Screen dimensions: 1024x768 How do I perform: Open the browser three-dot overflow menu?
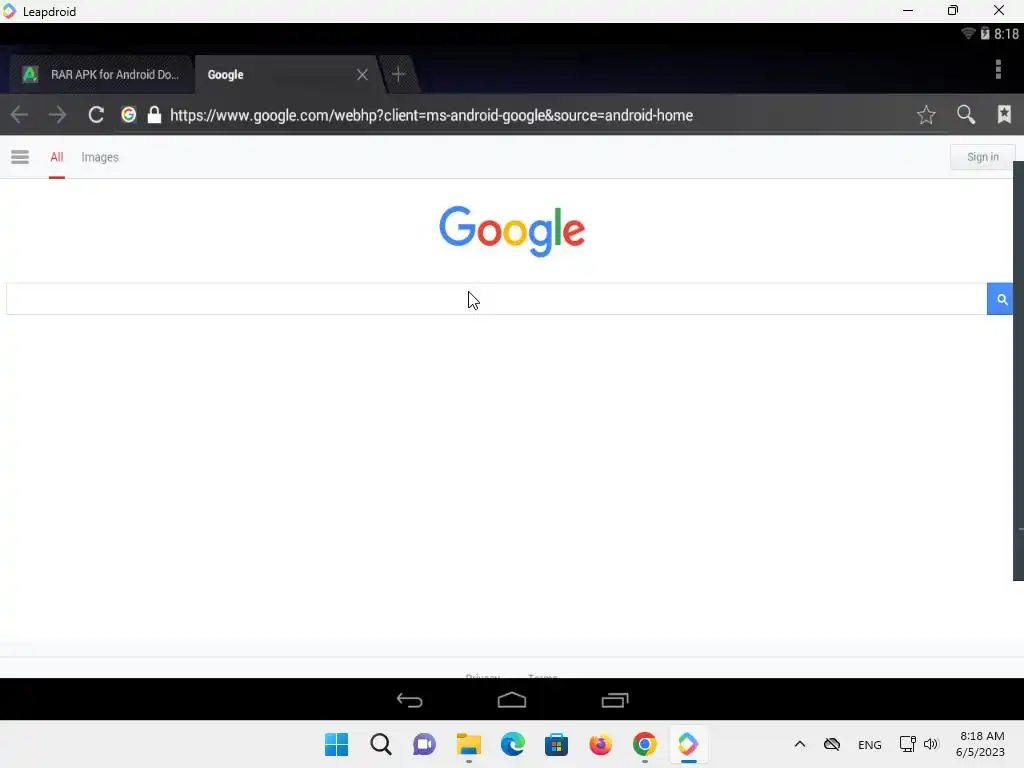pos(998,69)
